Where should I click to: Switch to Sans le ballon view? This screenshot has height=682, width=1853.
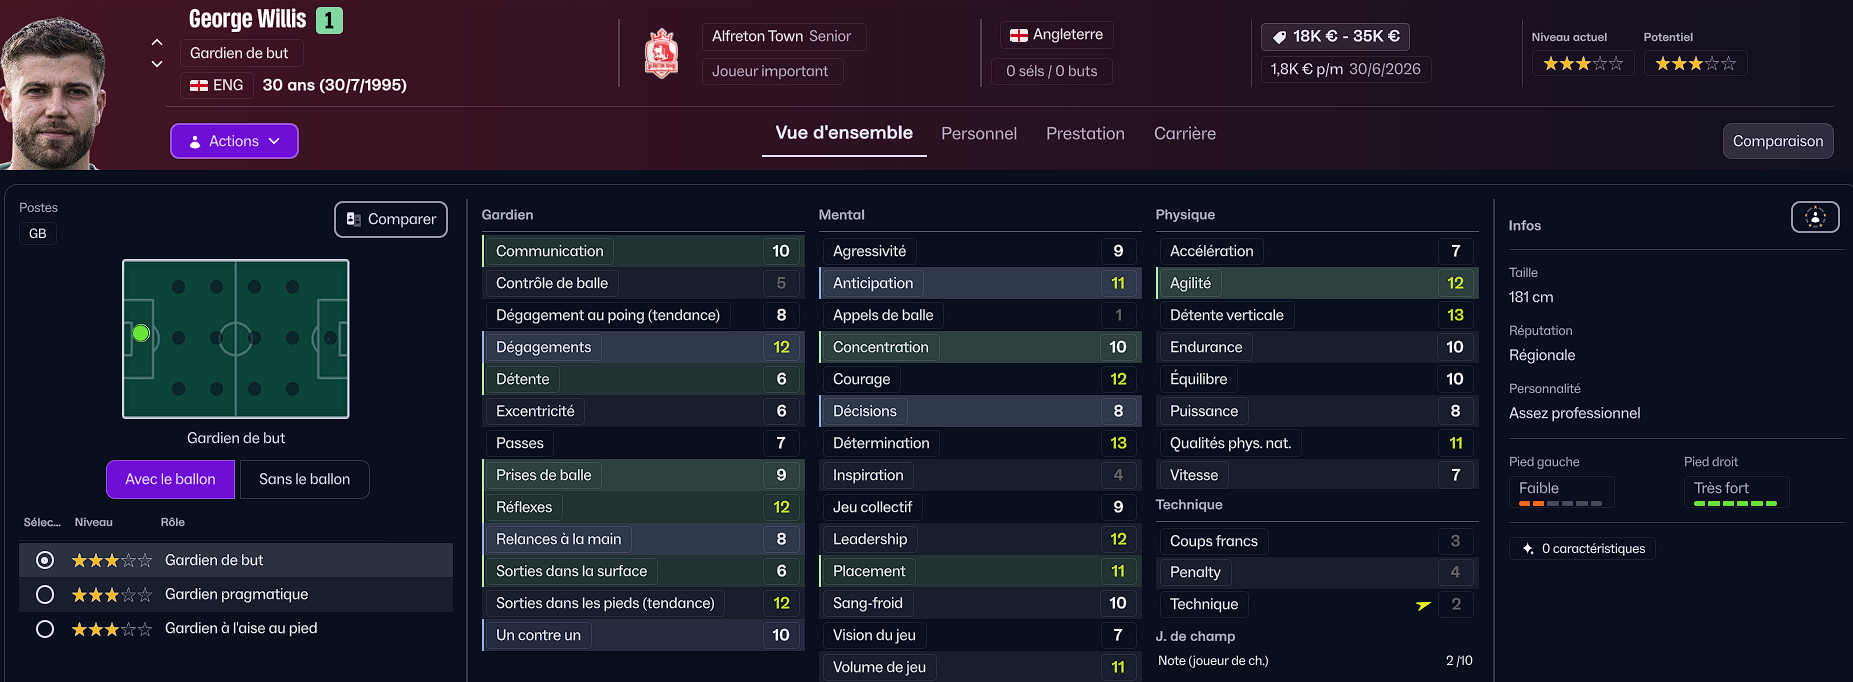(304, 480)
